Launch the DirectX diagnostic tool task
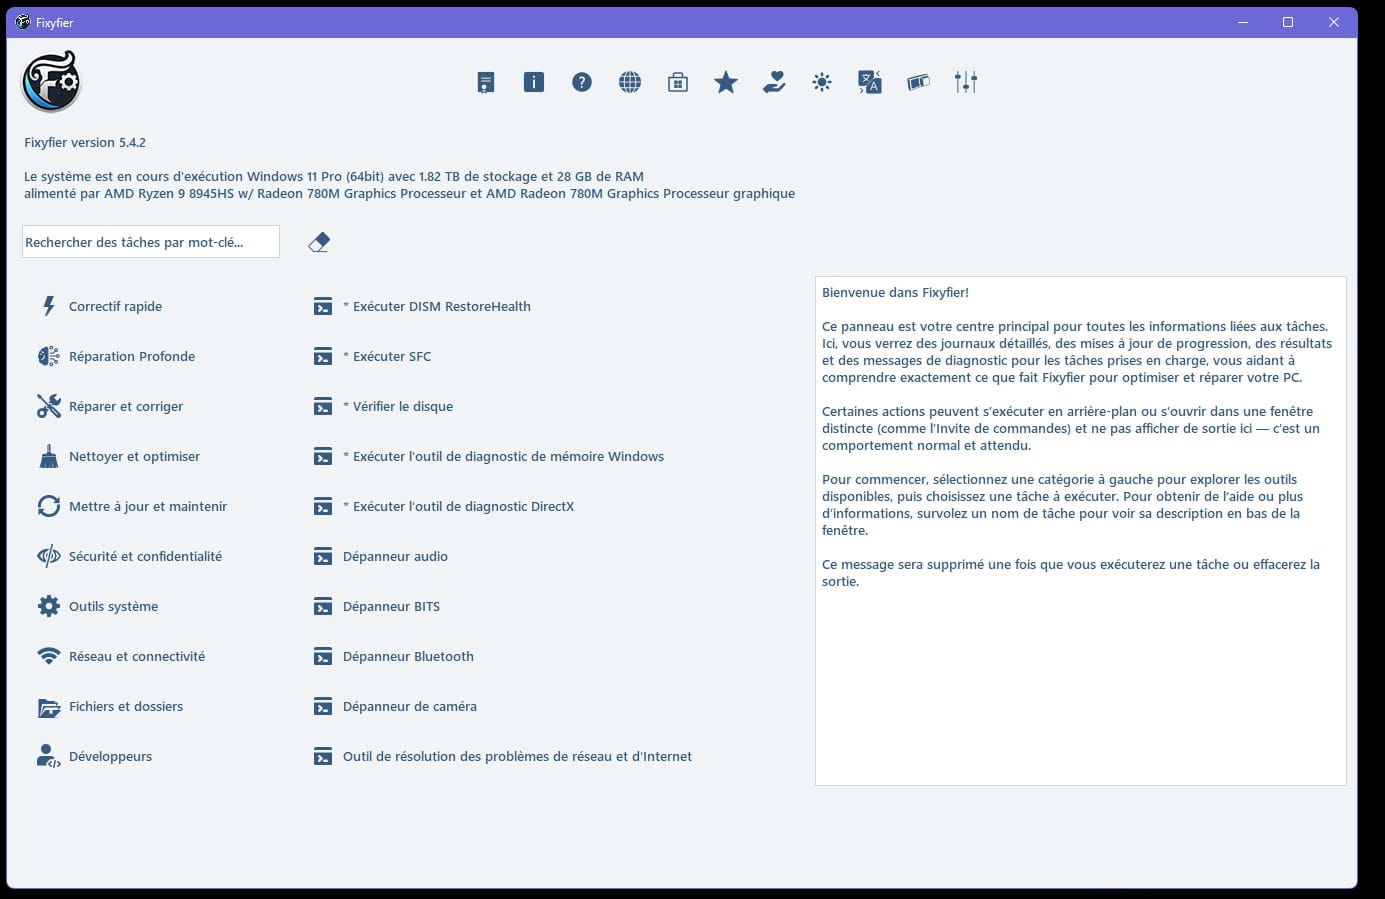 click(x=458, y=506)
